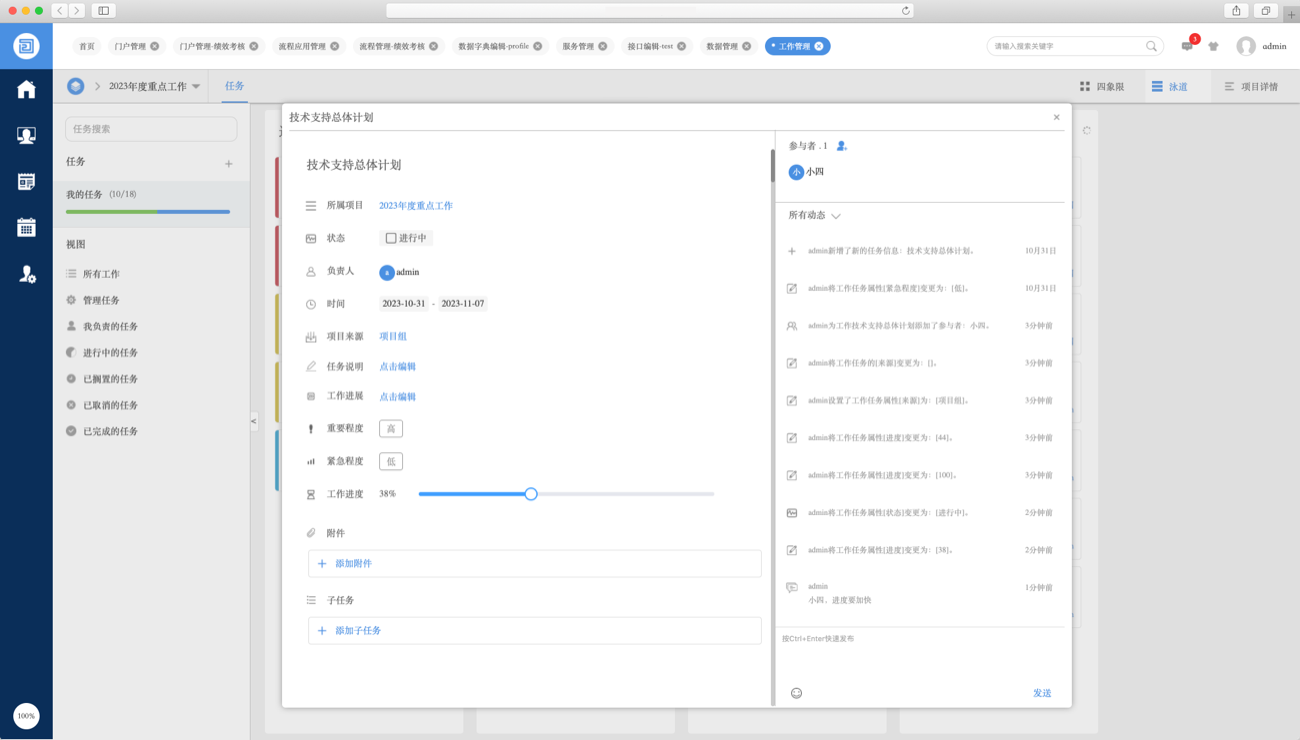Click the search magnifier icon
Image resolution: width=1300 pixels, height=740 pixels.
pyautogui.click(x=1152, y=46)
